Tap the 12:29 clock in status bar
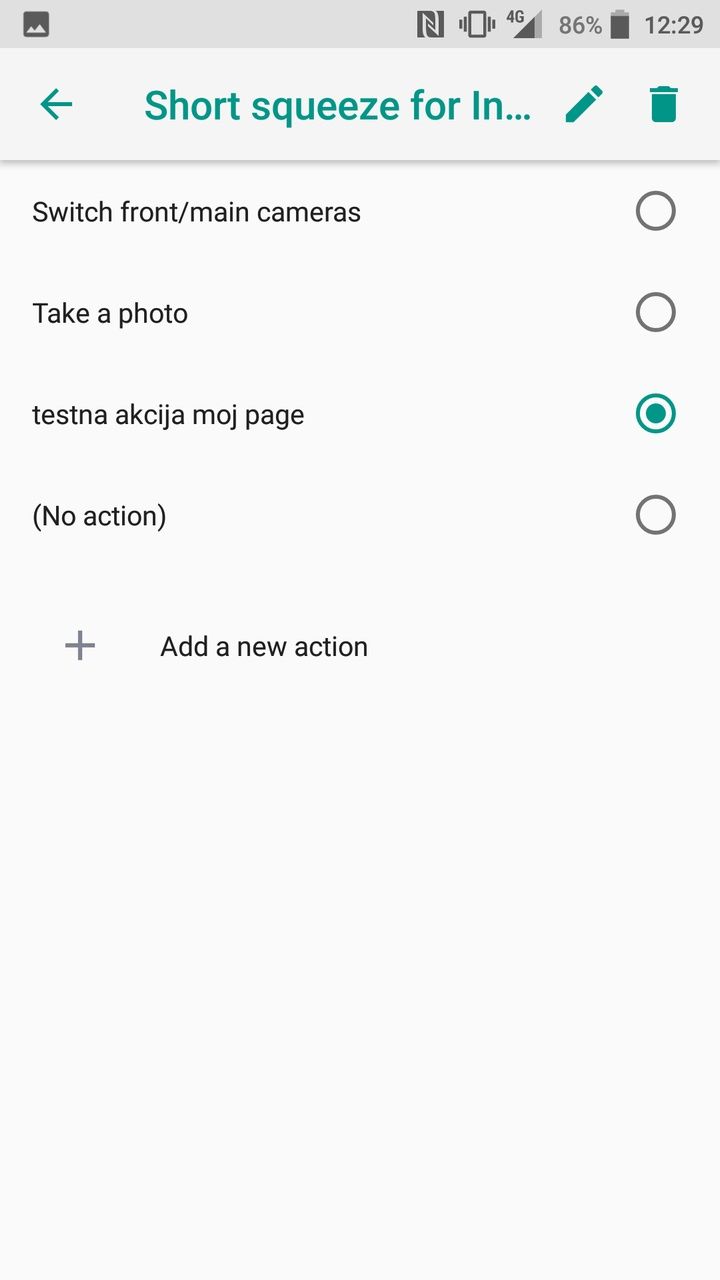This screenshot has width=720, height=1280. (673, 25)
